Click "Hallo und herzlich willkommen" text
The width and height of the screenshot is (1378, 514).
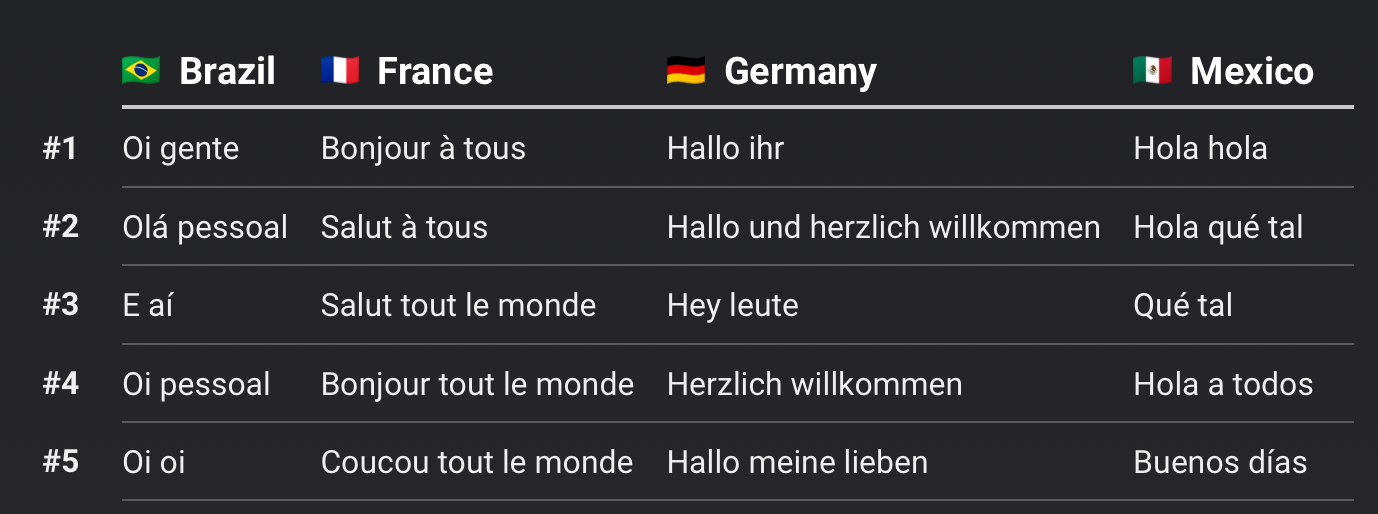pos(883,227)
